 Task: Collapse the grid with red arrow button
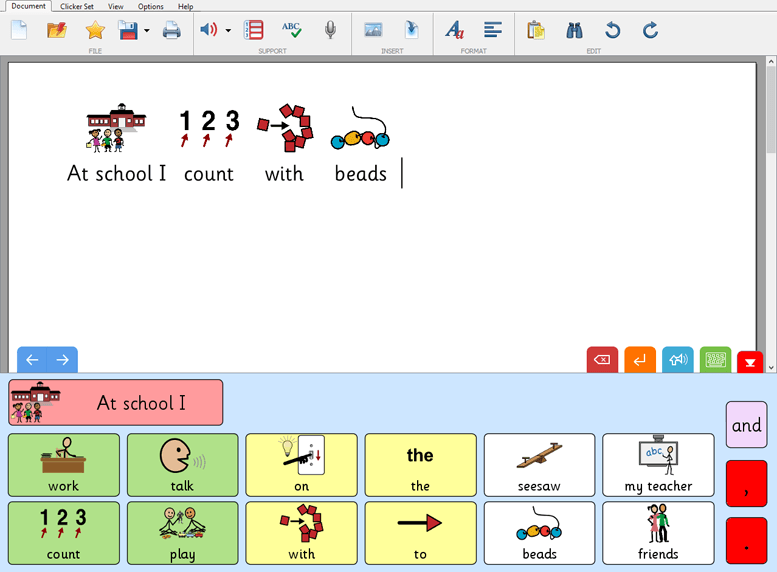[750, 362]
